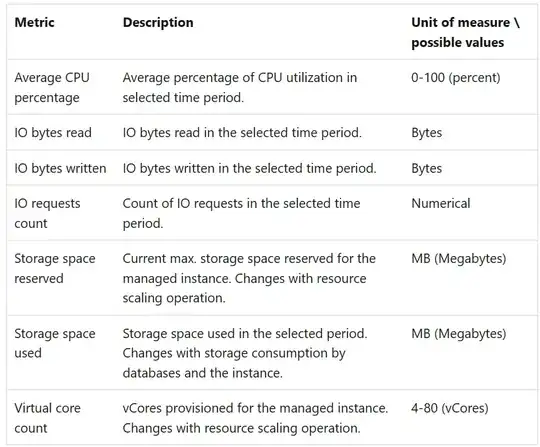Click the Storage space used metric

tap(55, 343)
